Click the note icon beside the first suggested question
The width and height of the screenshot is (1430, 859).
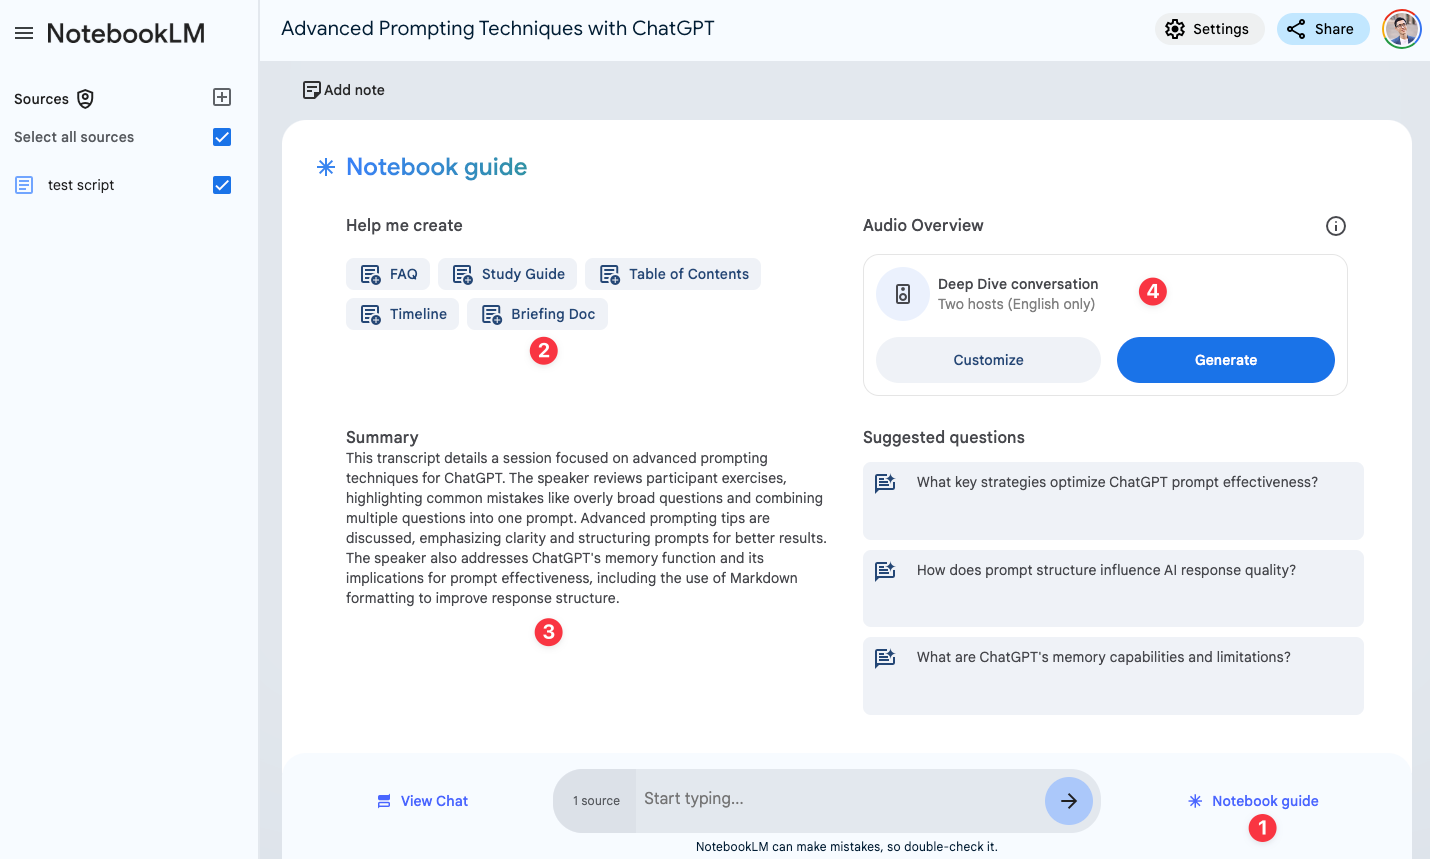coord(884,482)
